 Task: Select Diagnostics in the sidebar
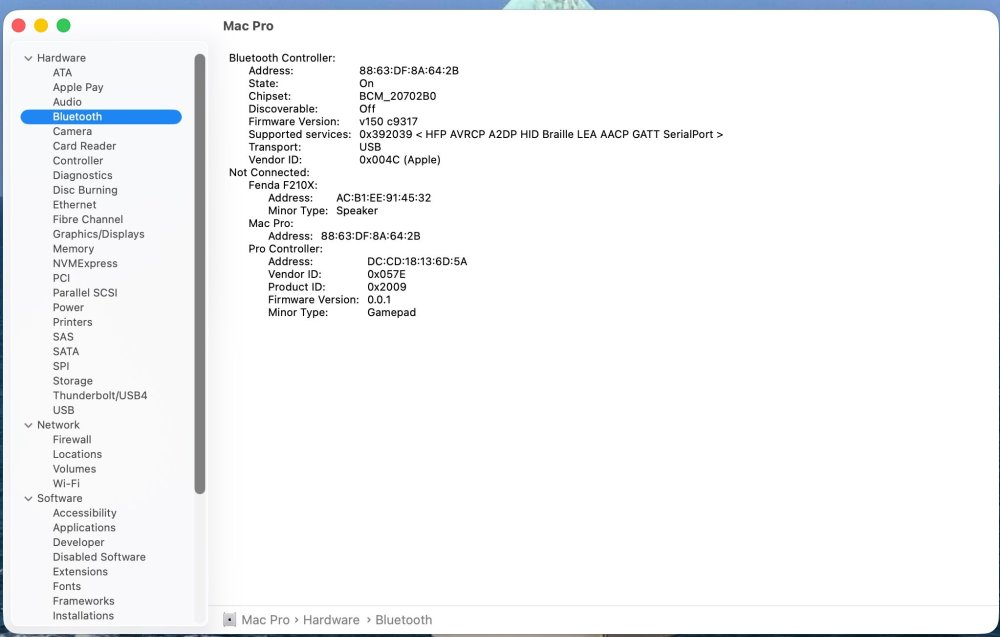[x=82, y=175]
